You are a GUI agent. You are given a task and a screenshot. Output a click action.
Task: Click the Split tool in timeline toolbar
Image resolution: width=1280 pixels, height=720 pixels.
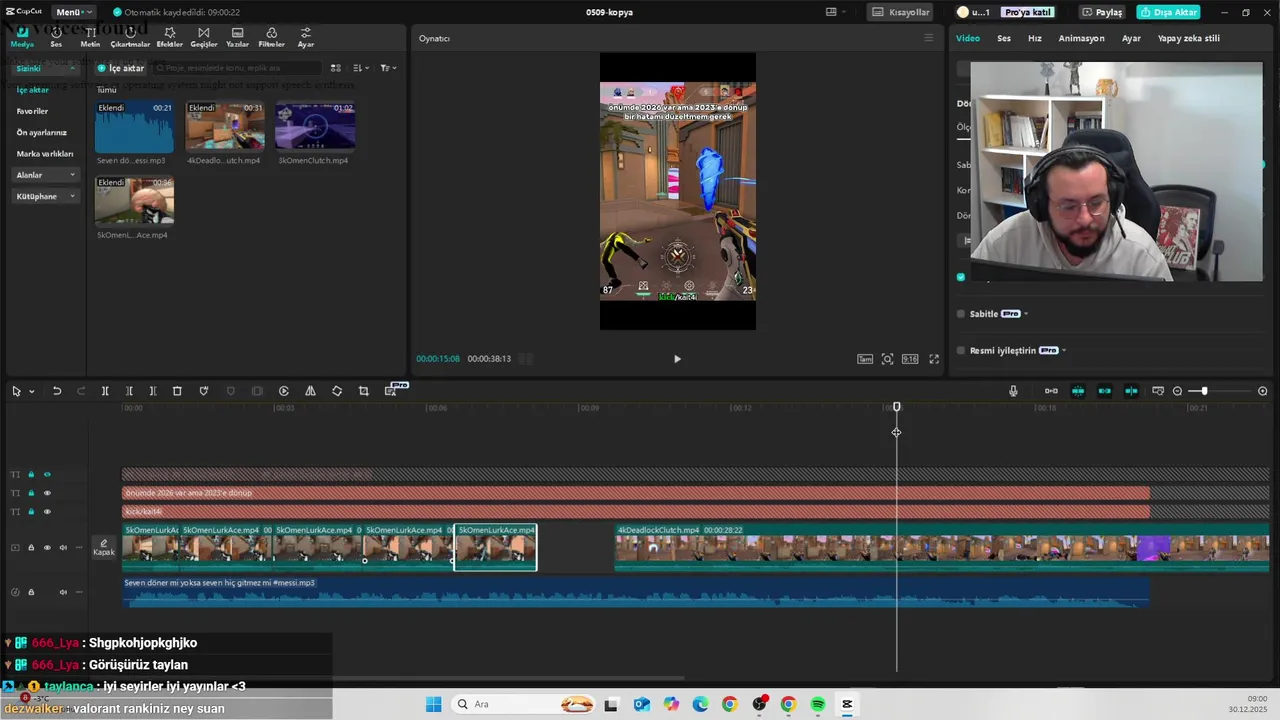[105, 391]
